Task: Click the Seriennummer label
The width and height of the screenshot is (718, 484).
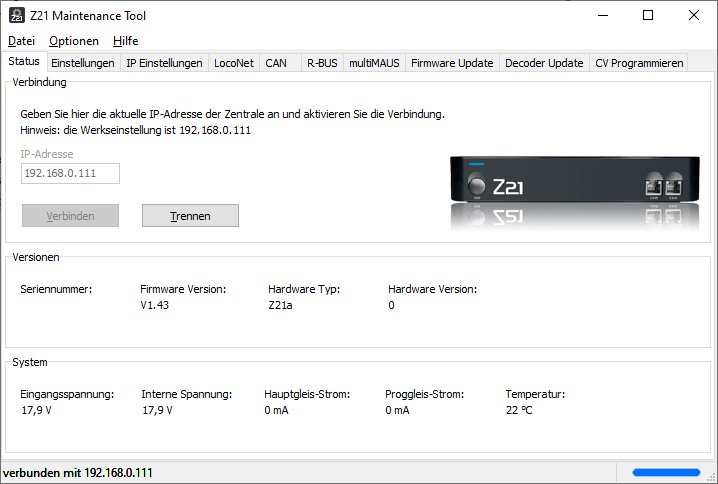Action: [56, 289]
